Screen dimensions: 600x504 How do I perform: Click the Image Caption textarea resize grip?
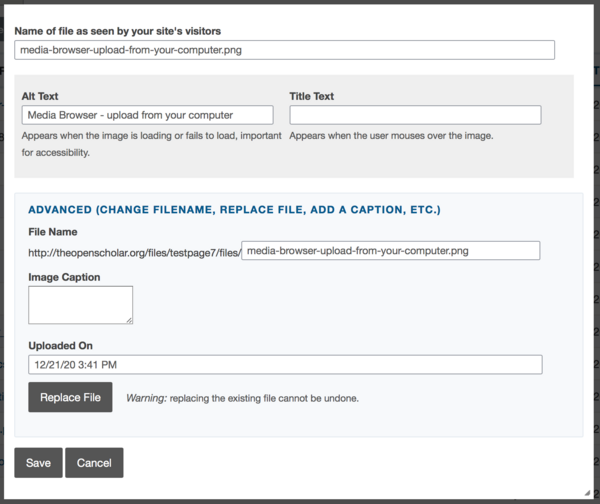click(x=129, y=320)
